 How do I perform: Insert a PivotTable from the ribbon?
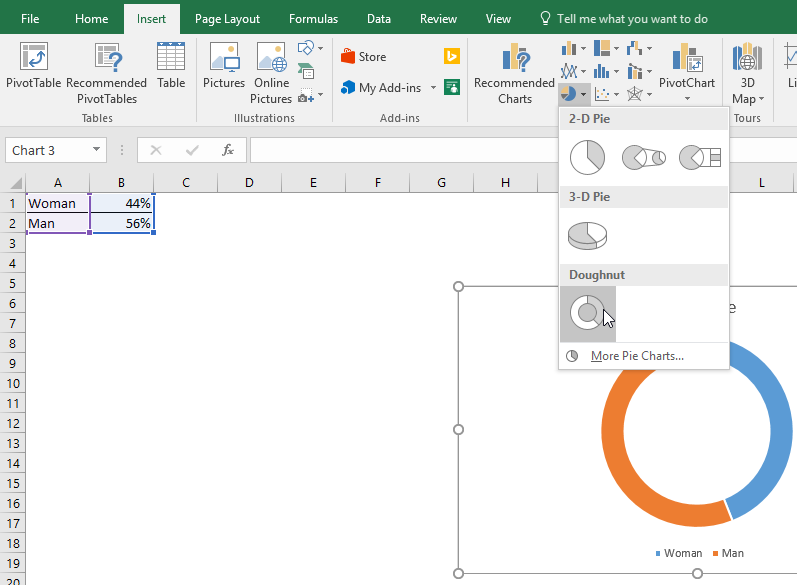pos(34,66)
